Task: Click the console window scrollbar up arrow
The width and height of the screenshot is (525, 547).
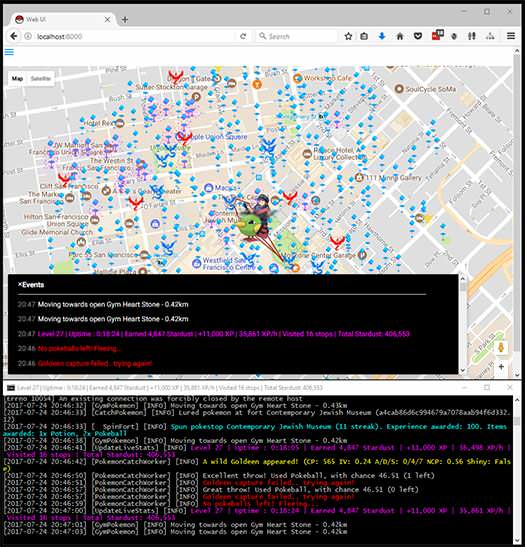Action: pos(517,400)
